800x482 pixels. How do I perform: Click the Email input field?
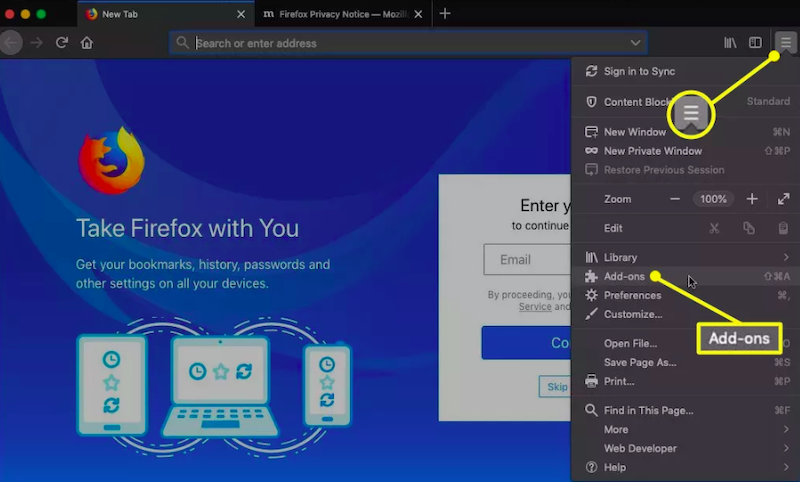(x=527, y=260)
